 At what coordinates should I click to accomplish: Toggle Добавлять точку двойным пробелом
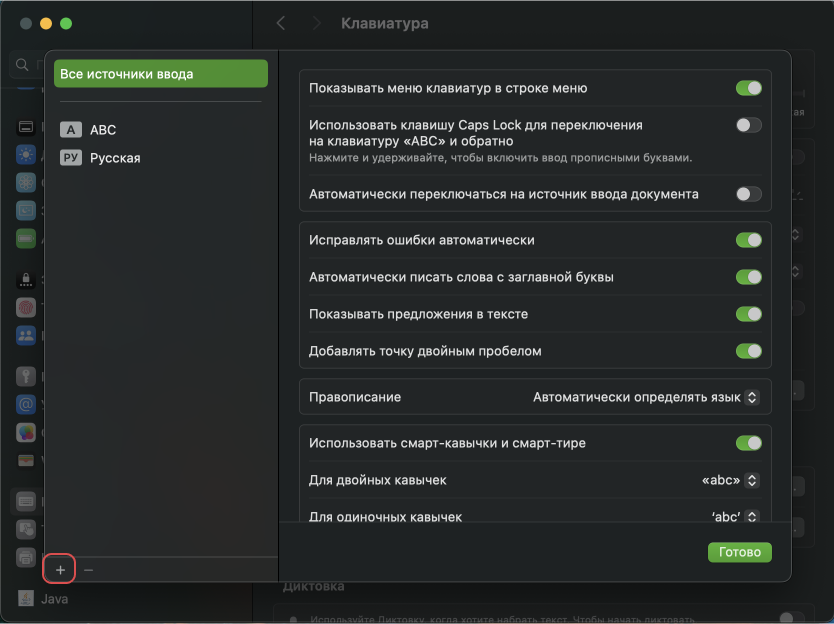tap(748, 351)
